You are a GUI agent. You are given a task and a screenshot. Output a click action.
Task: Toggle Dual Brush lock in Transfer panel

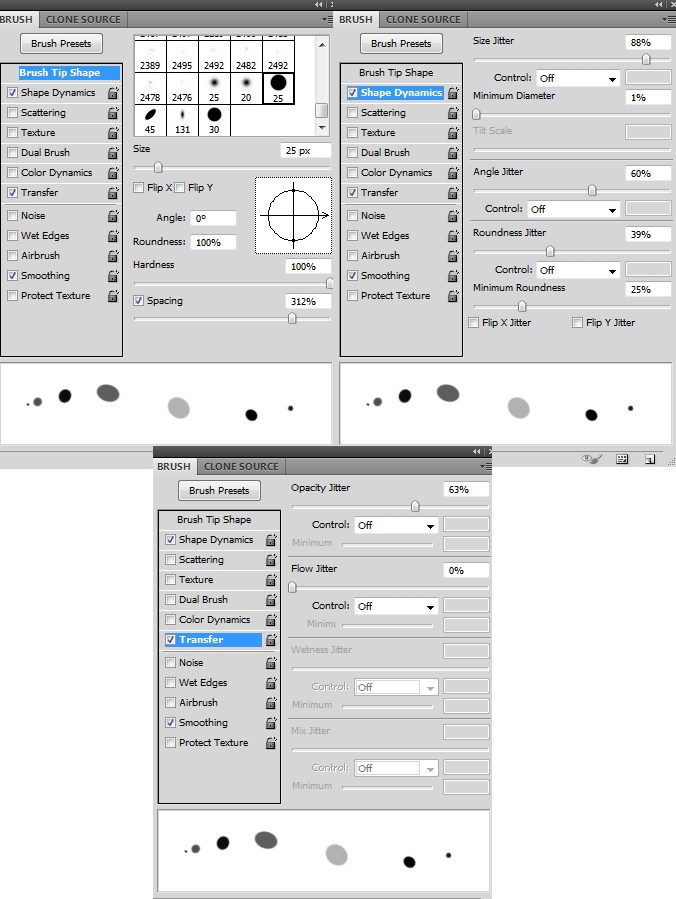click(x=271, y=600)
